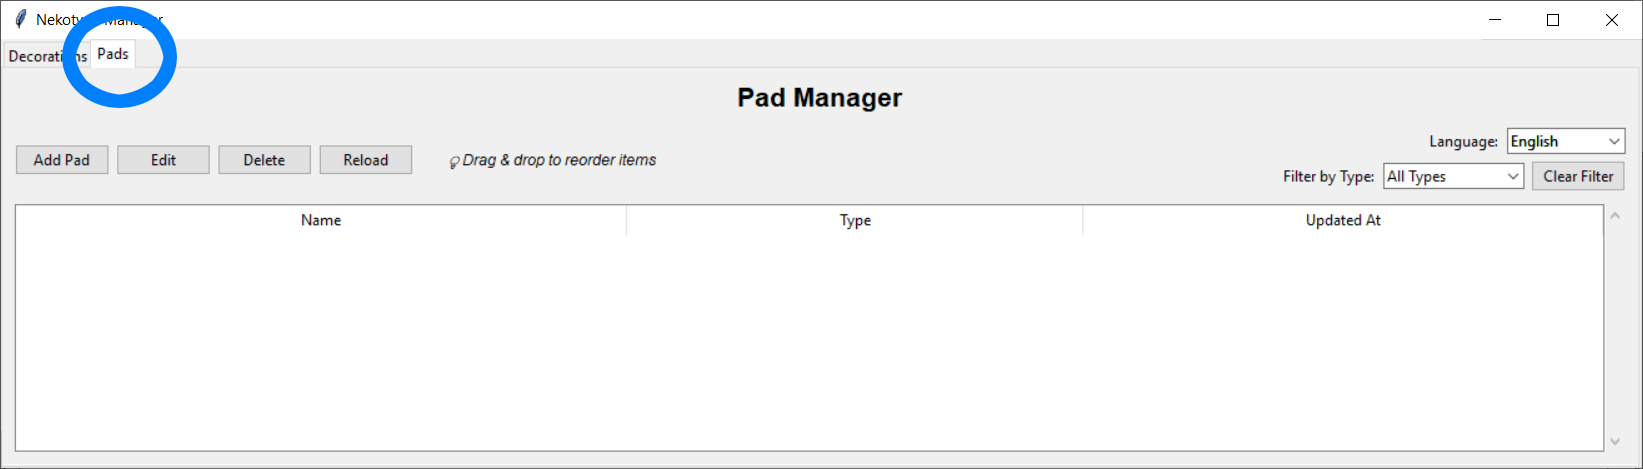
Task: Sort by the Updated At column header
Action: pyautogui.click(x=1343, y=220)
